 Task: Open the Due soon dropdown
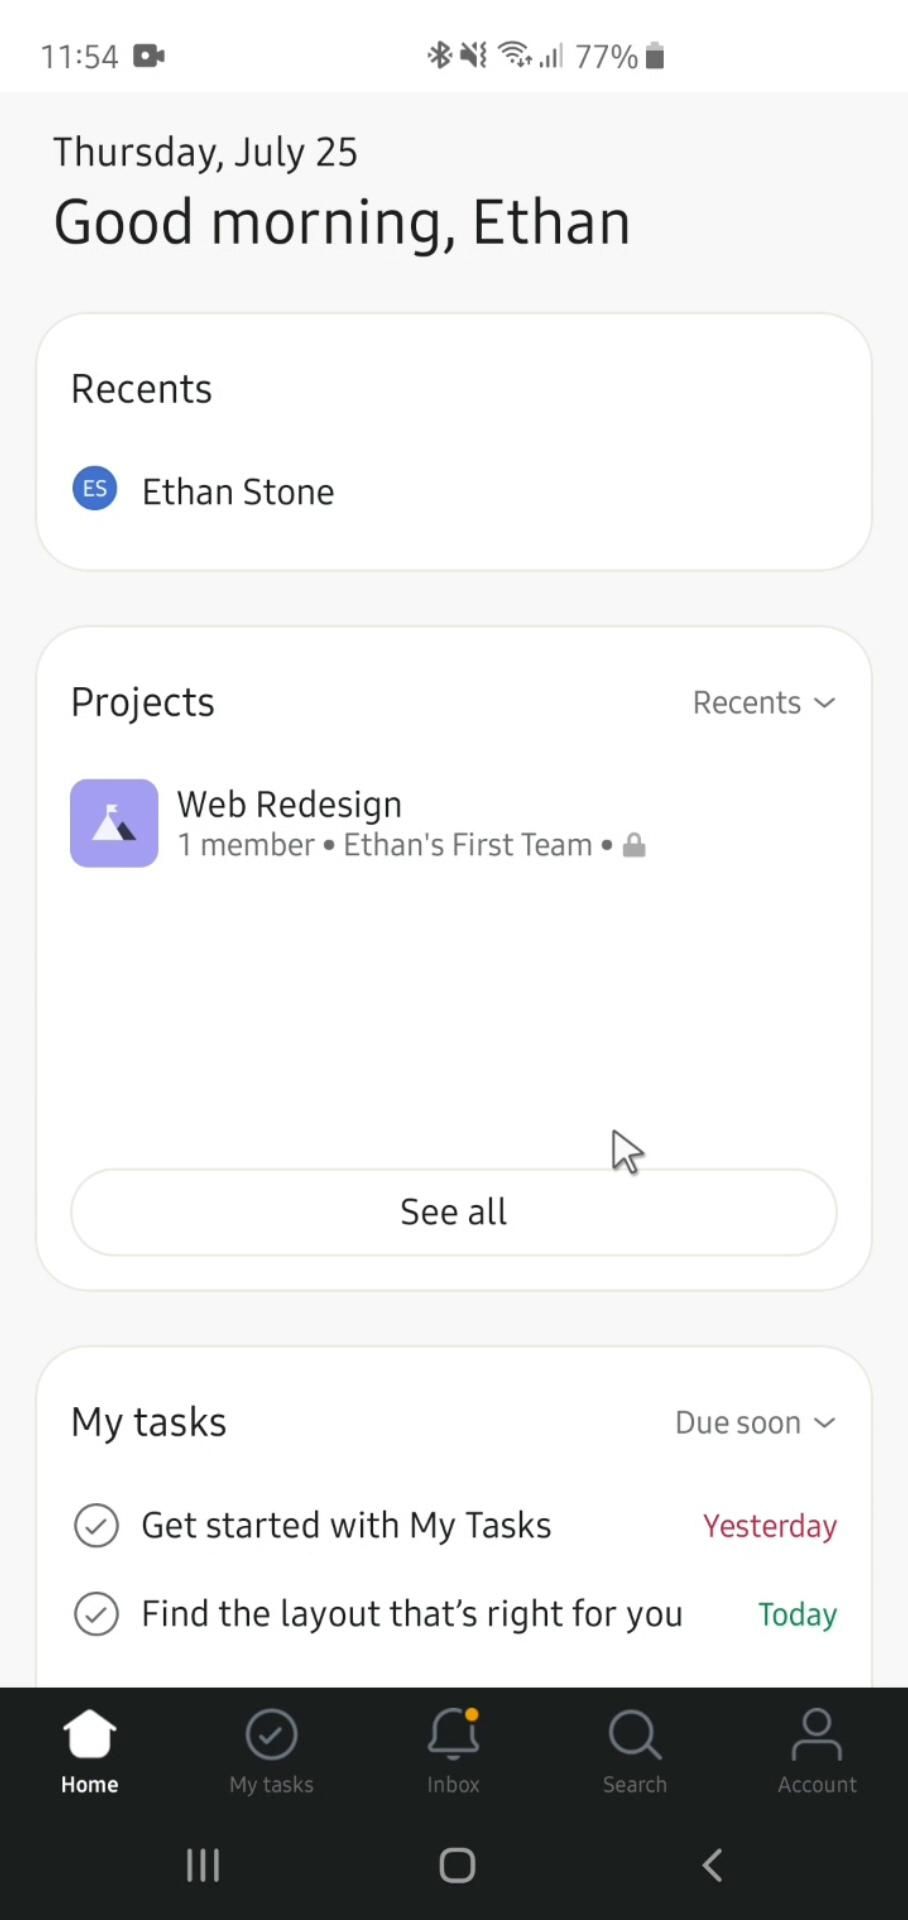point(755,1423)
